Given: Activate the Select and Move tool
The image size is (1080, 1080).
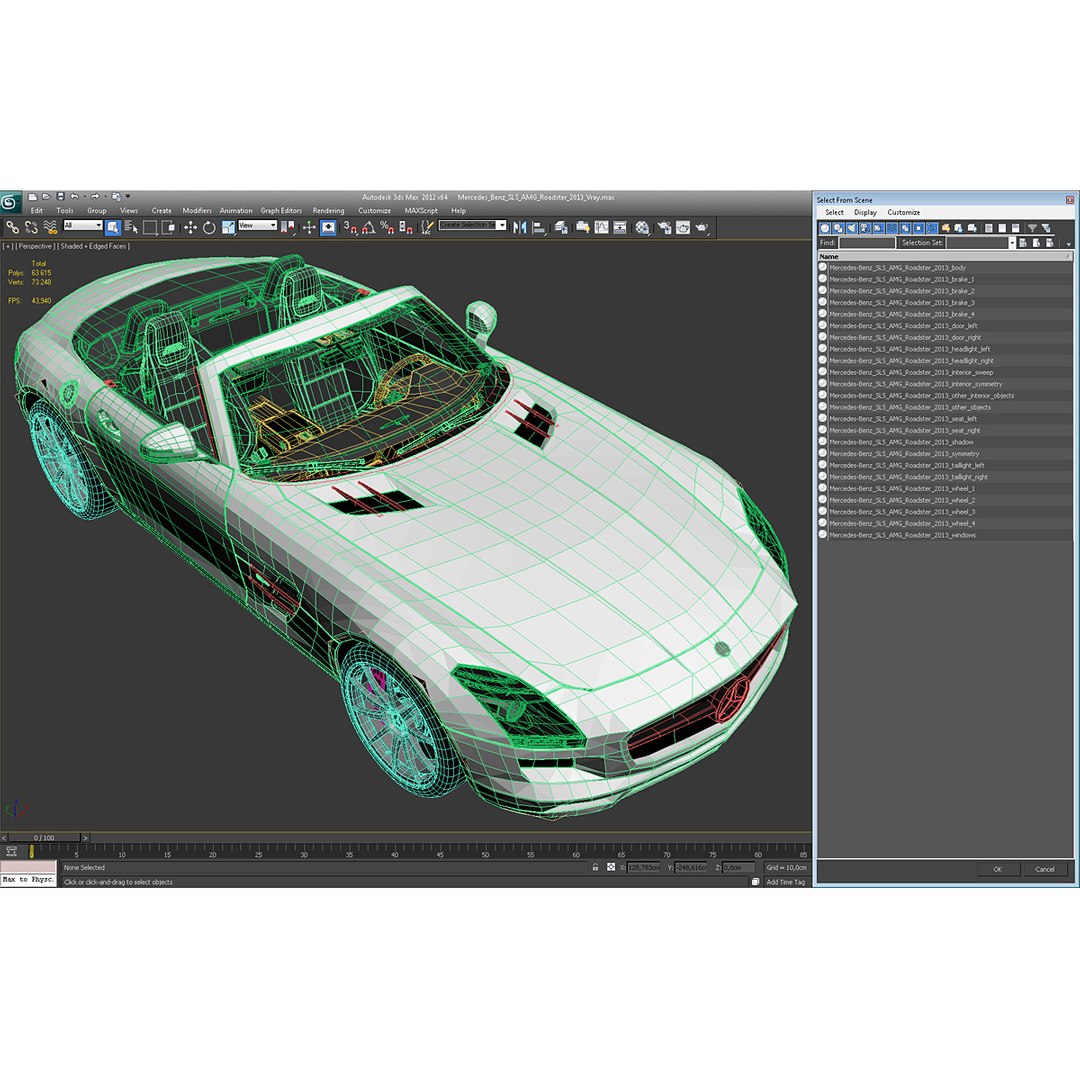Looking at the screenshot, I should (x=190, y=227).
